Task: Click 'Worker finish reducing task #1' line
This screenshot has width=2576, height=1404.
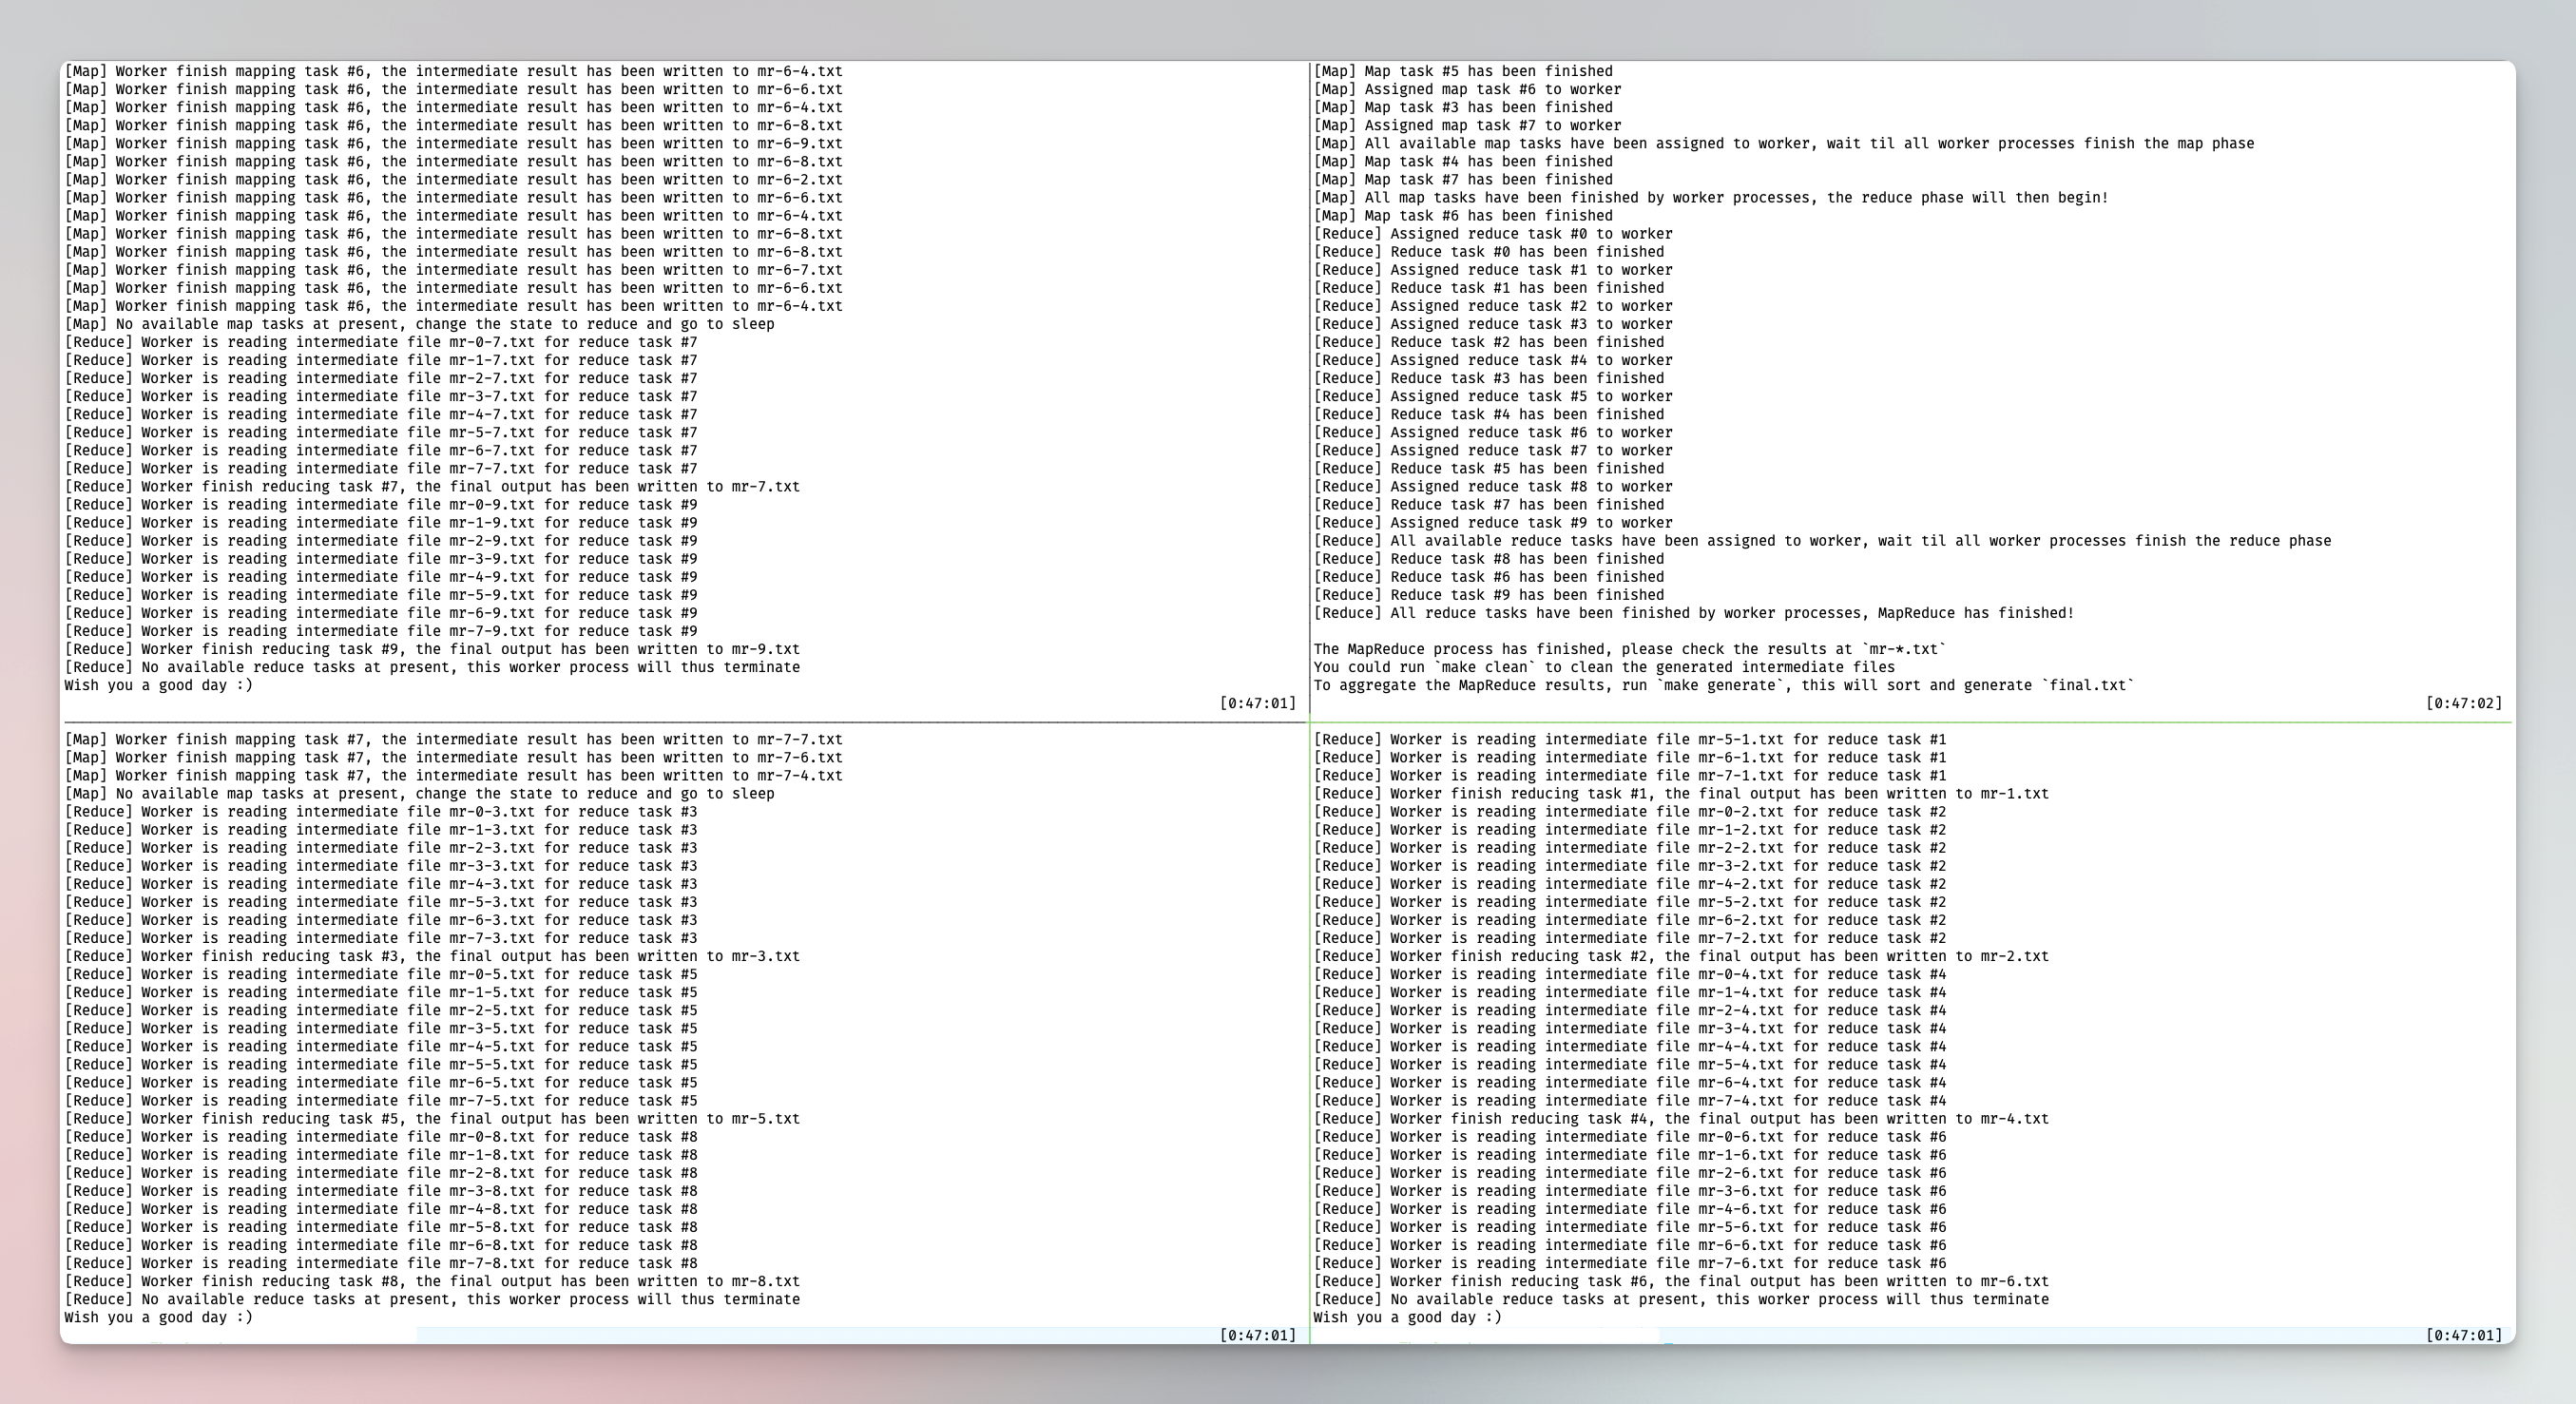Action: click(x=1681, y=793)
